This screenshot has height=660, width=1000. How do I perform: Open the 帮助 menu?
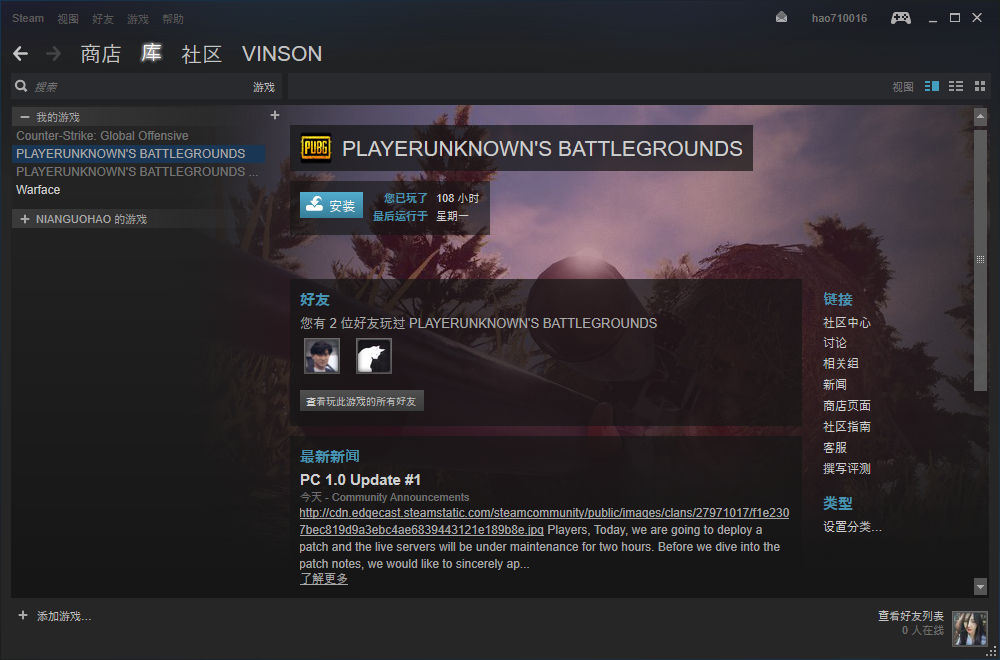click(173, 19)
